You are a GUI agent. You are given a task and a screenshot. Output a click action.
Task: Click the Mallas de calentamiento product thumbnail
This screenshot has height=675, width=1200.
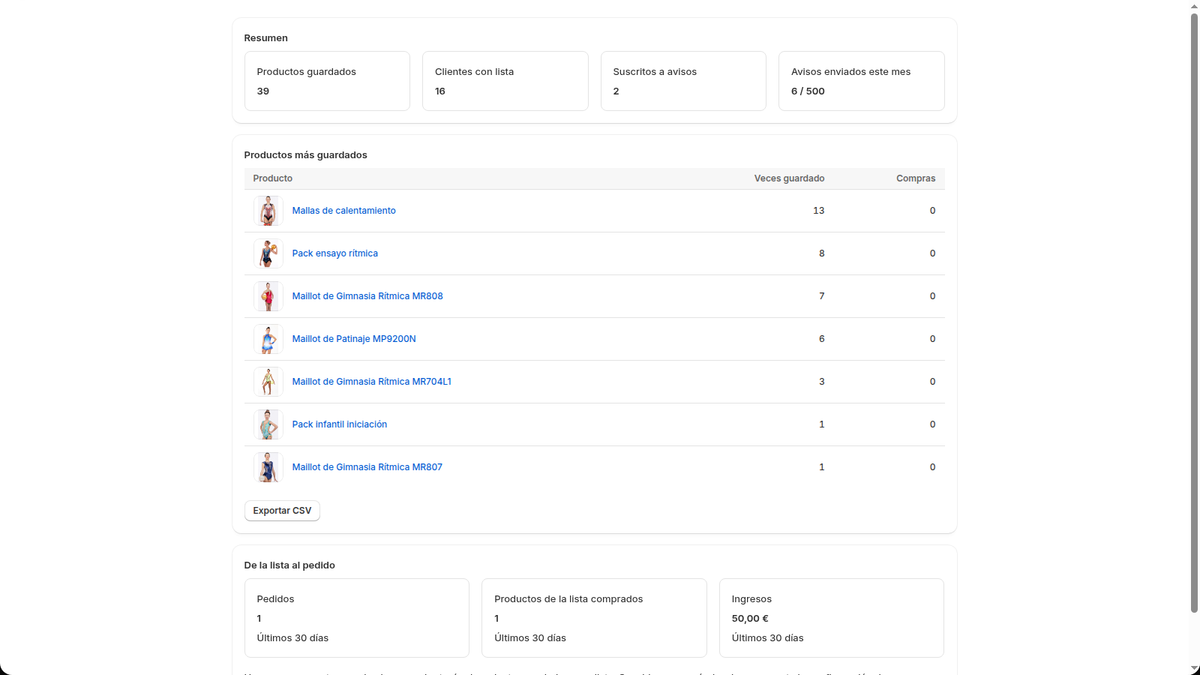click(268, 211)
